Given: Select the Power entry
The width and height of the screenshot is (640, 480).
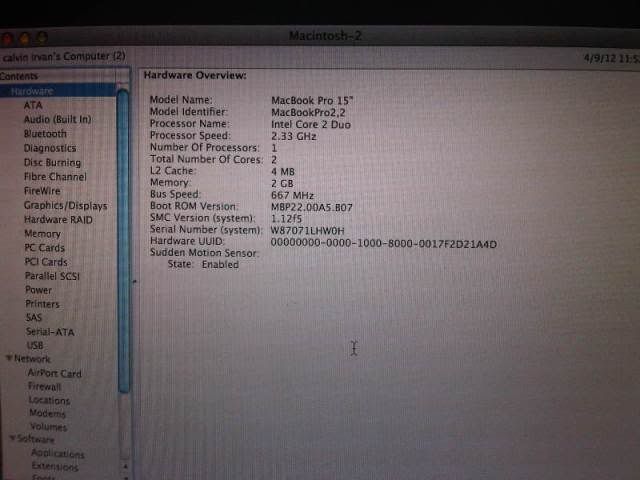Looking at the screenshot, I should pos(38,290).
